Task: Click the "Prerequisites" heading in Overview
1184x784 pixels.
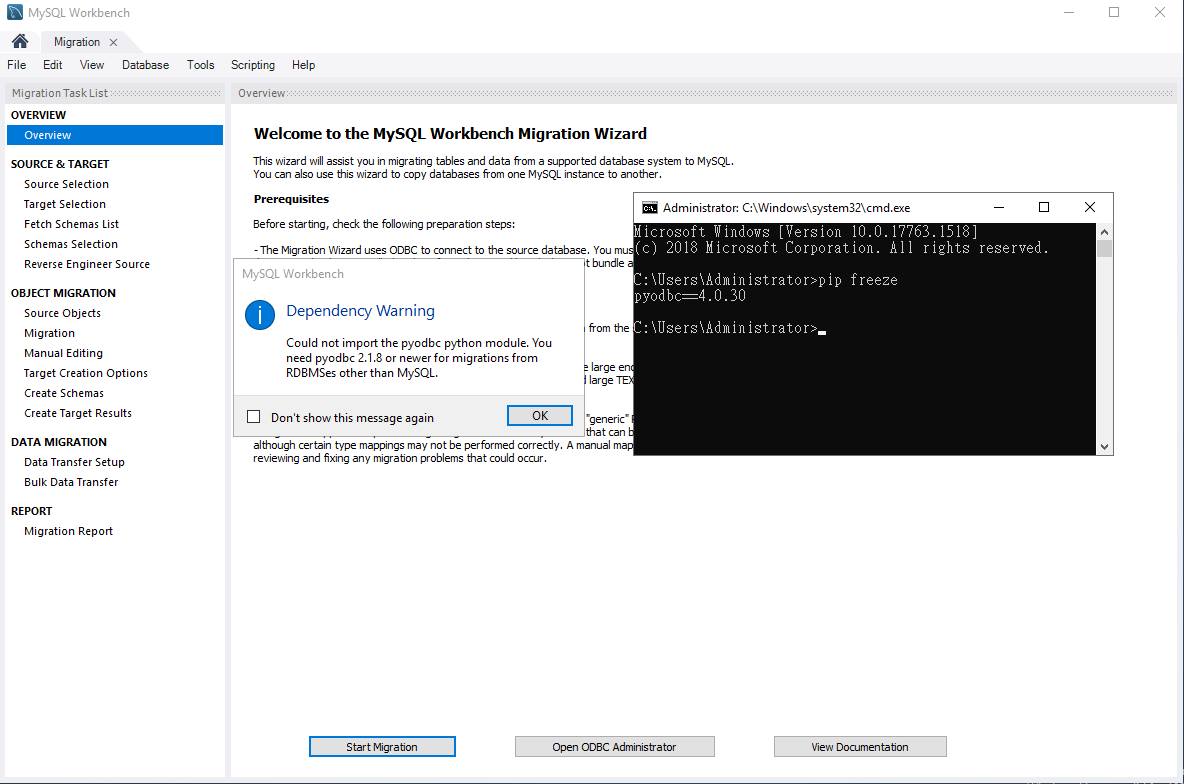Action: click(x=291, y=199)
